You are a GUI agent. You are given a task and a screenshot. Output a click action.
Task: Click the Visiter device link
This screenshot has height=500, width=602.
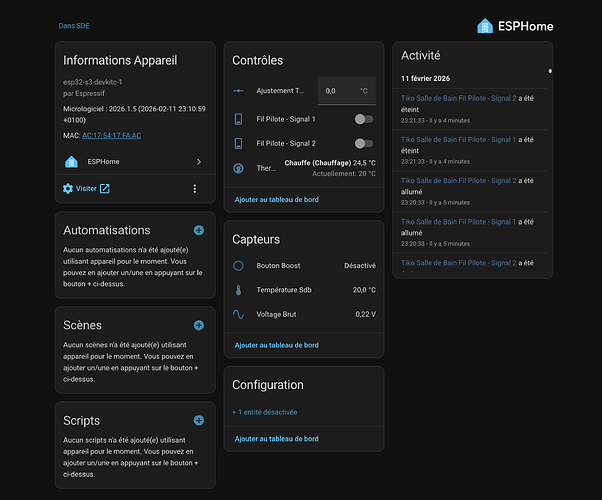tap(86, 188)
